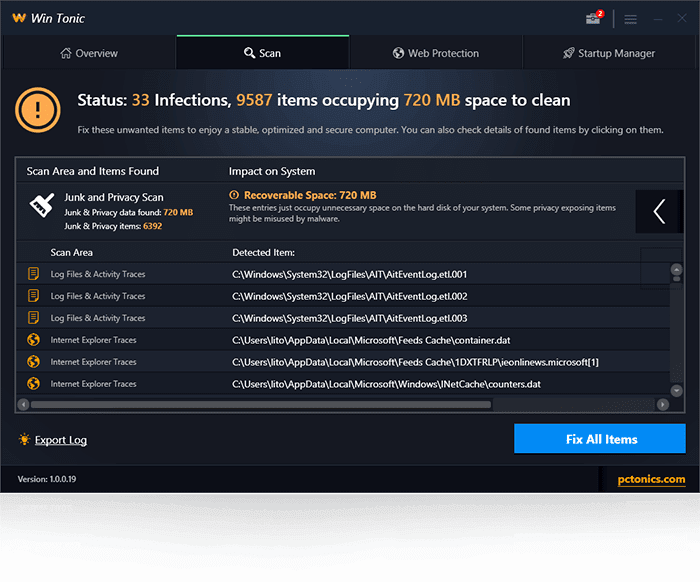
Task: Click the vertical scrollbar up arrow
Action: [x=676, y=269]
